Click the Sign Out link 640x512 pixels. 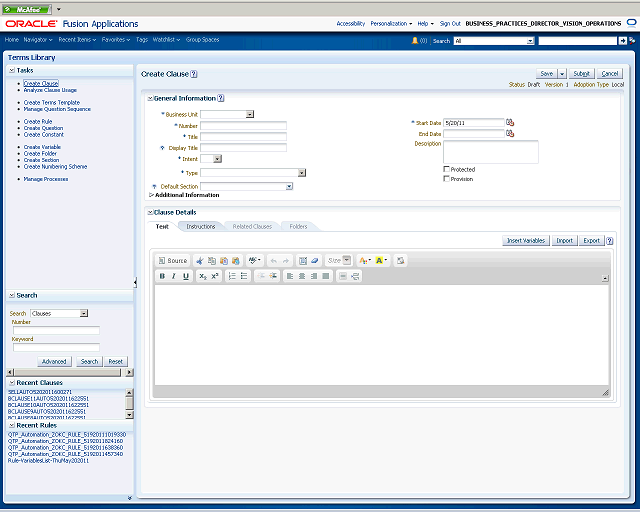coord(450,24)
